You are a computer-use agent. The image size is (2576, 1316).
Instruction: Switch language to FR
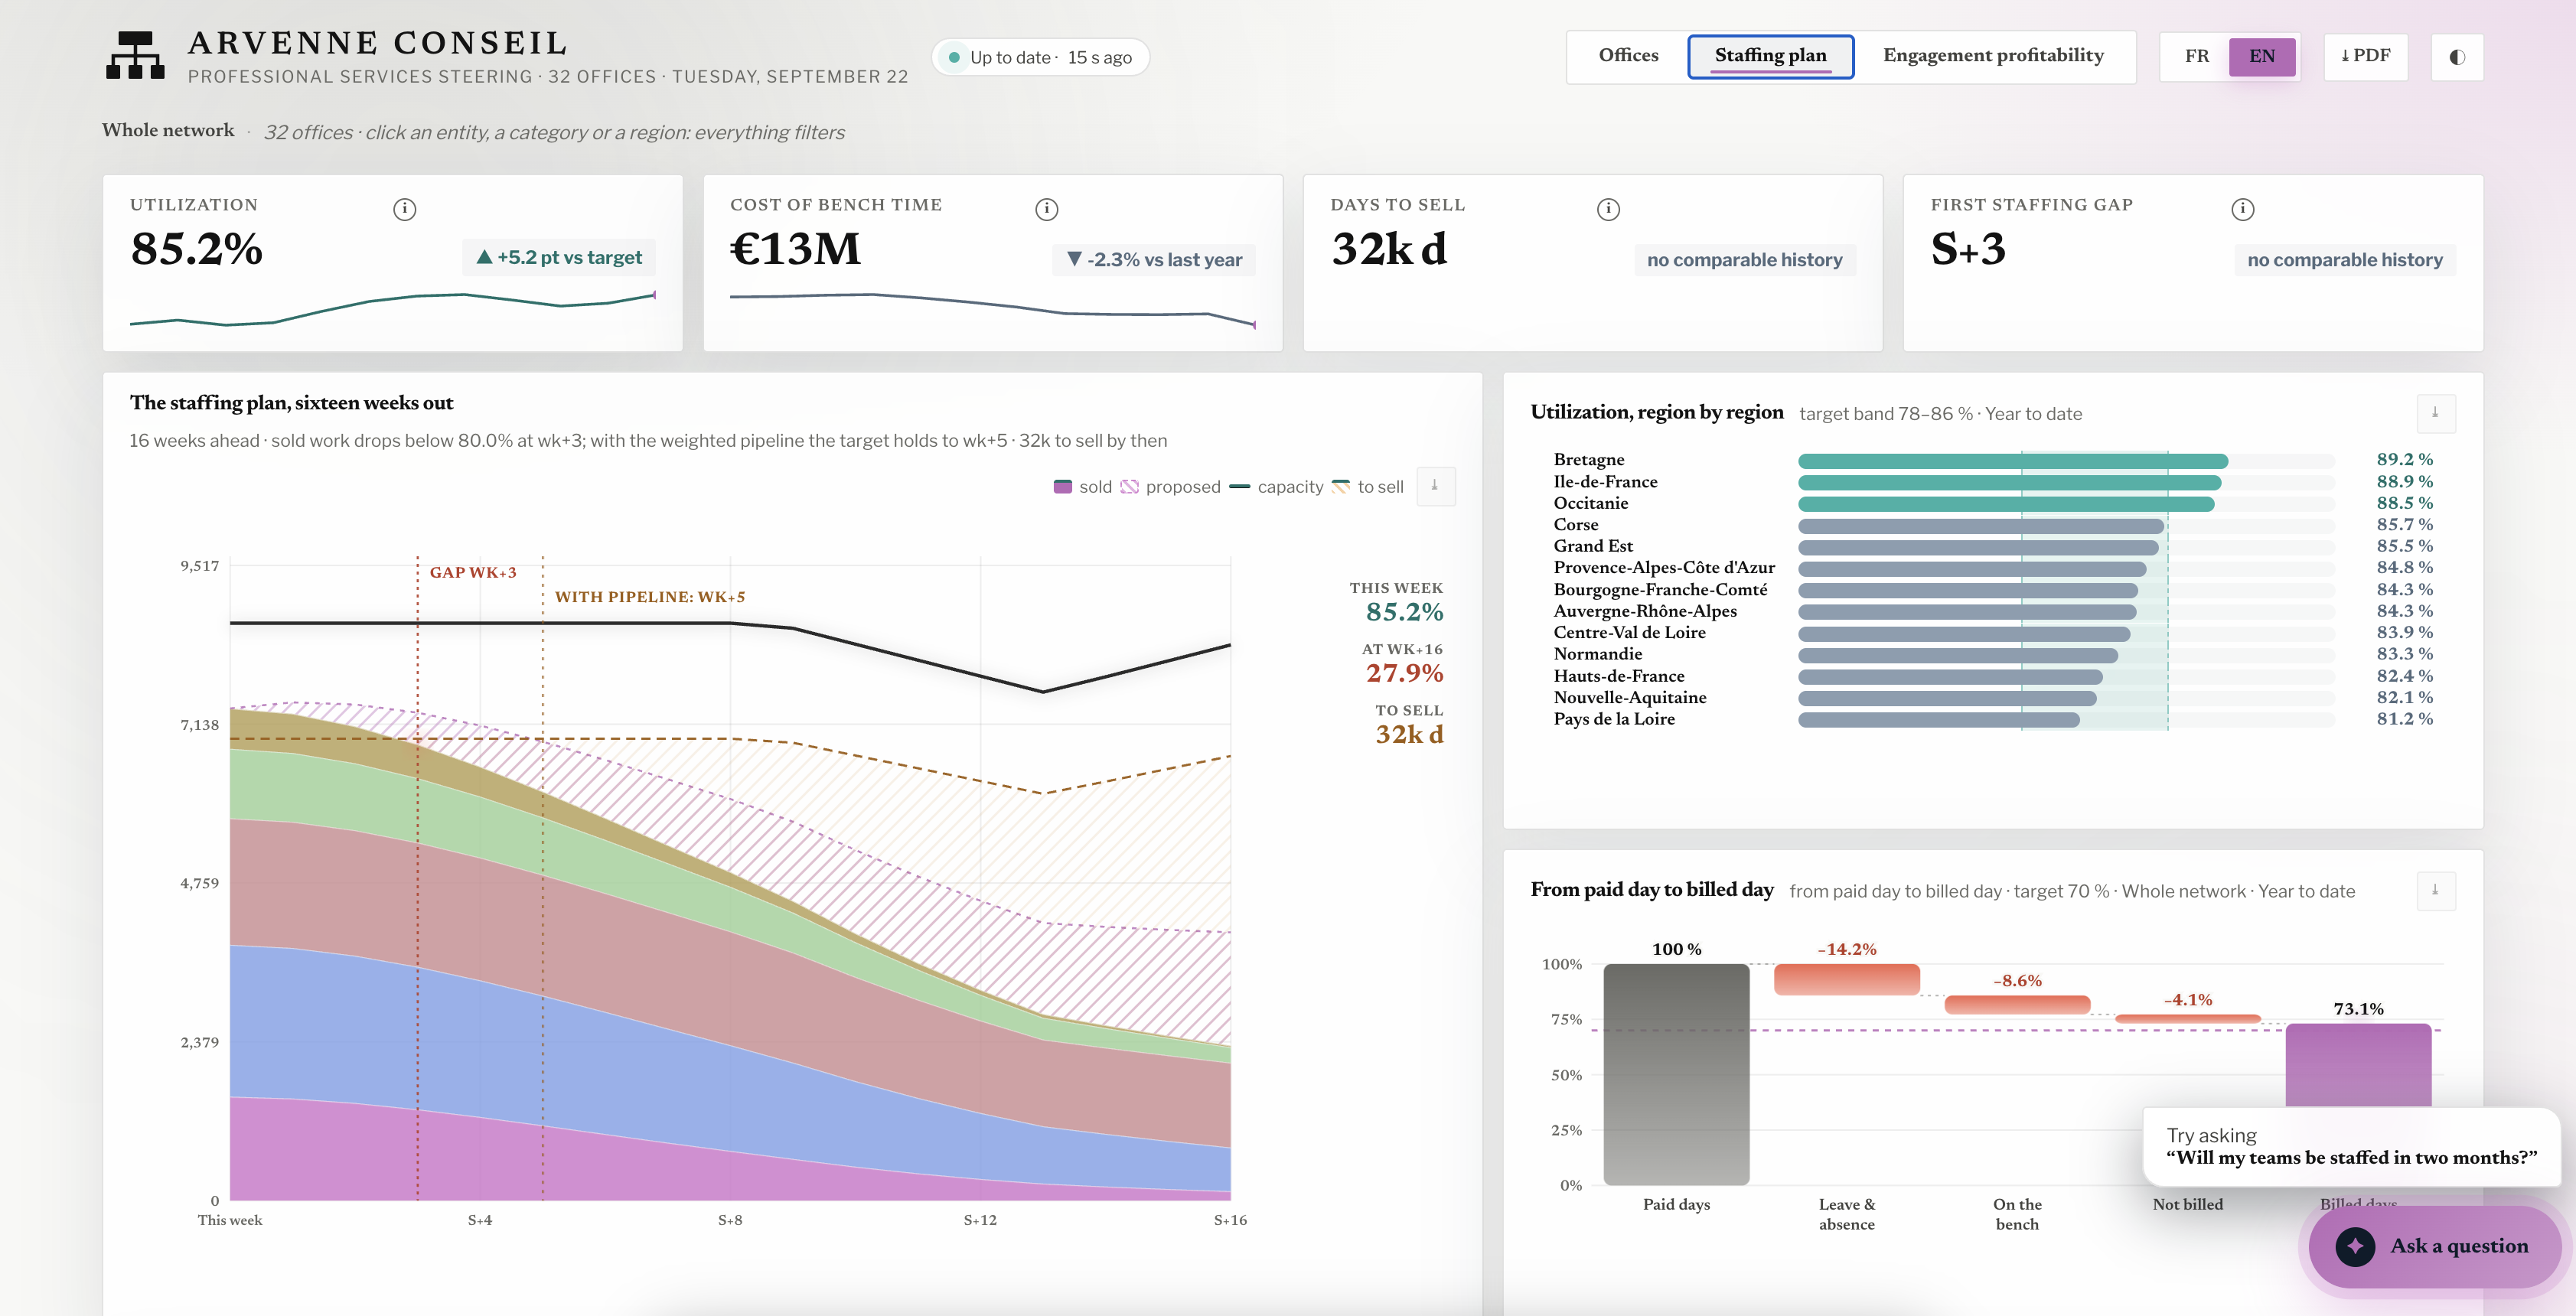coord(2196,56)
